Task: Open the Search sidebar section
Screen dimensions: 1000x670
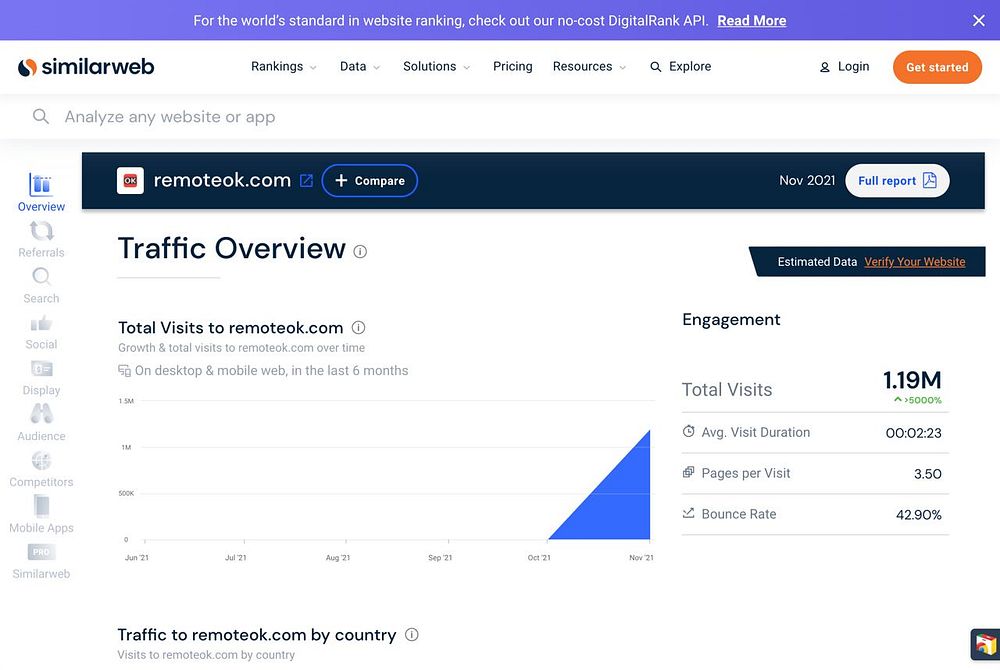Action: 41,285
